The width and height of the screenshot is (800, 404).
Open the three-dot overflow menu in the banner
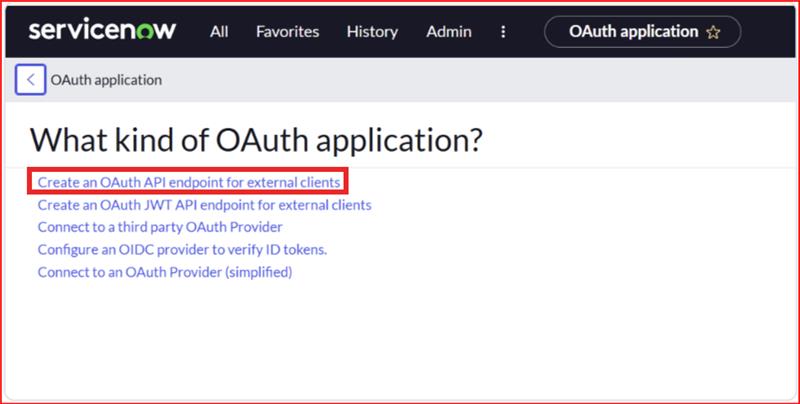click(x=501, y=32)
